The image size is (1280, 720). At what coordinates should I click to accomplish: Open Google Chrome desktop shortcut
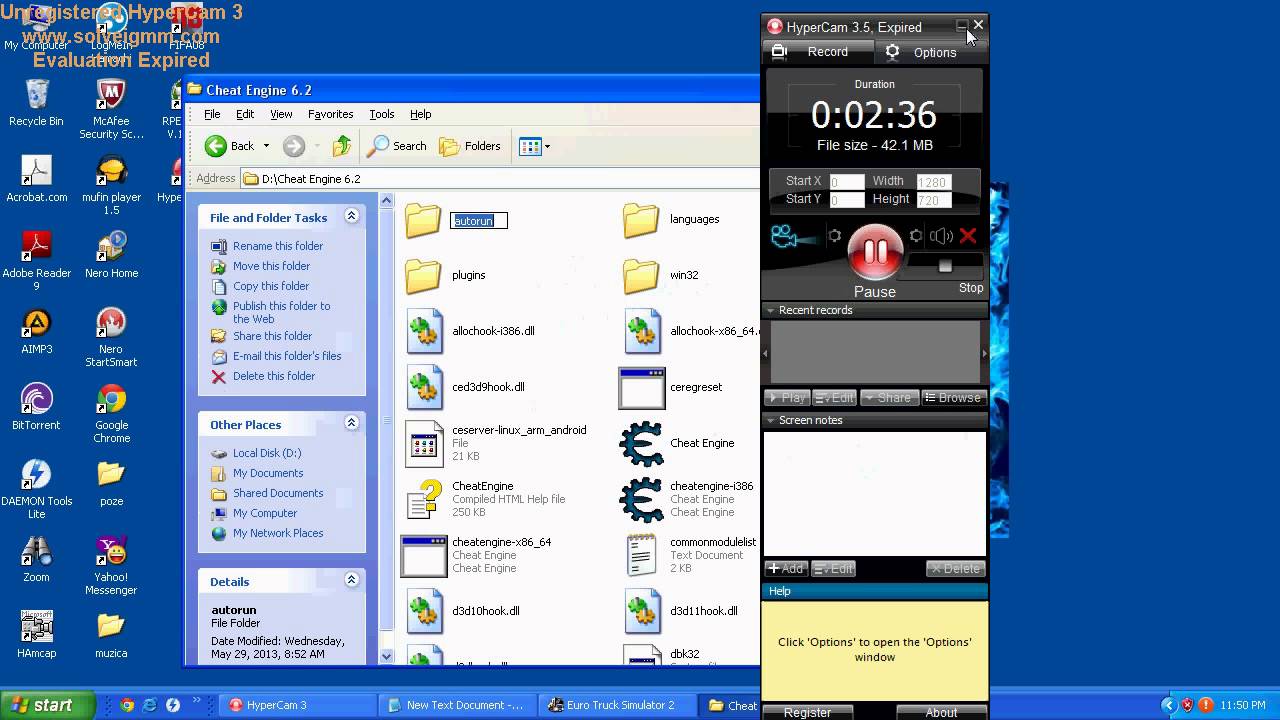click(x=111, y=414)
